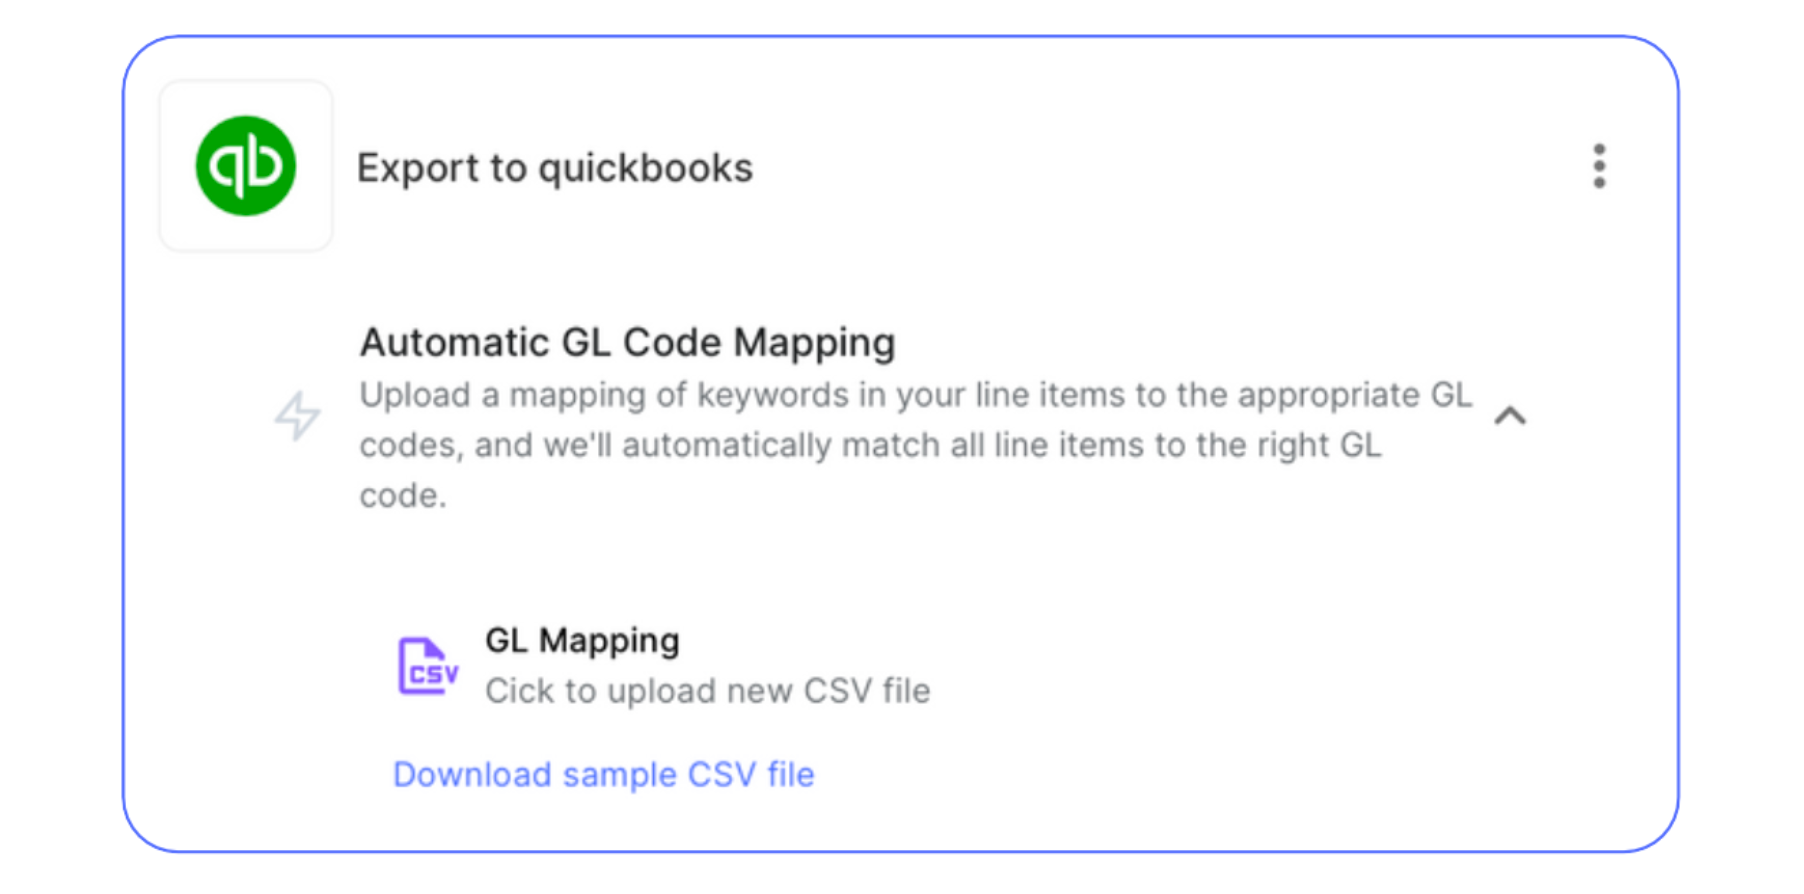Screen dimensions: 1804x894
Task: Click the "GL Mapping" upload label
Action: (582, 641)
